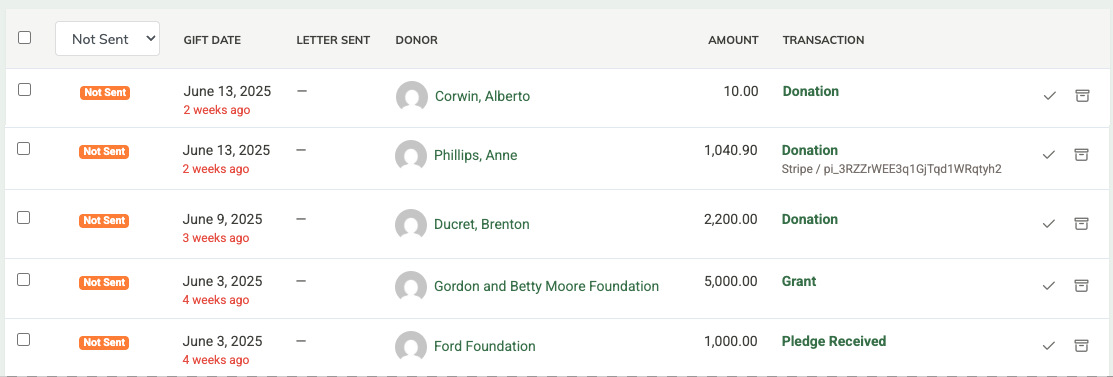Image resolution: width=1113 pixels, height=377 pixels.
Task: Click the Not Sent badge for Ducret
Action: 104,221
